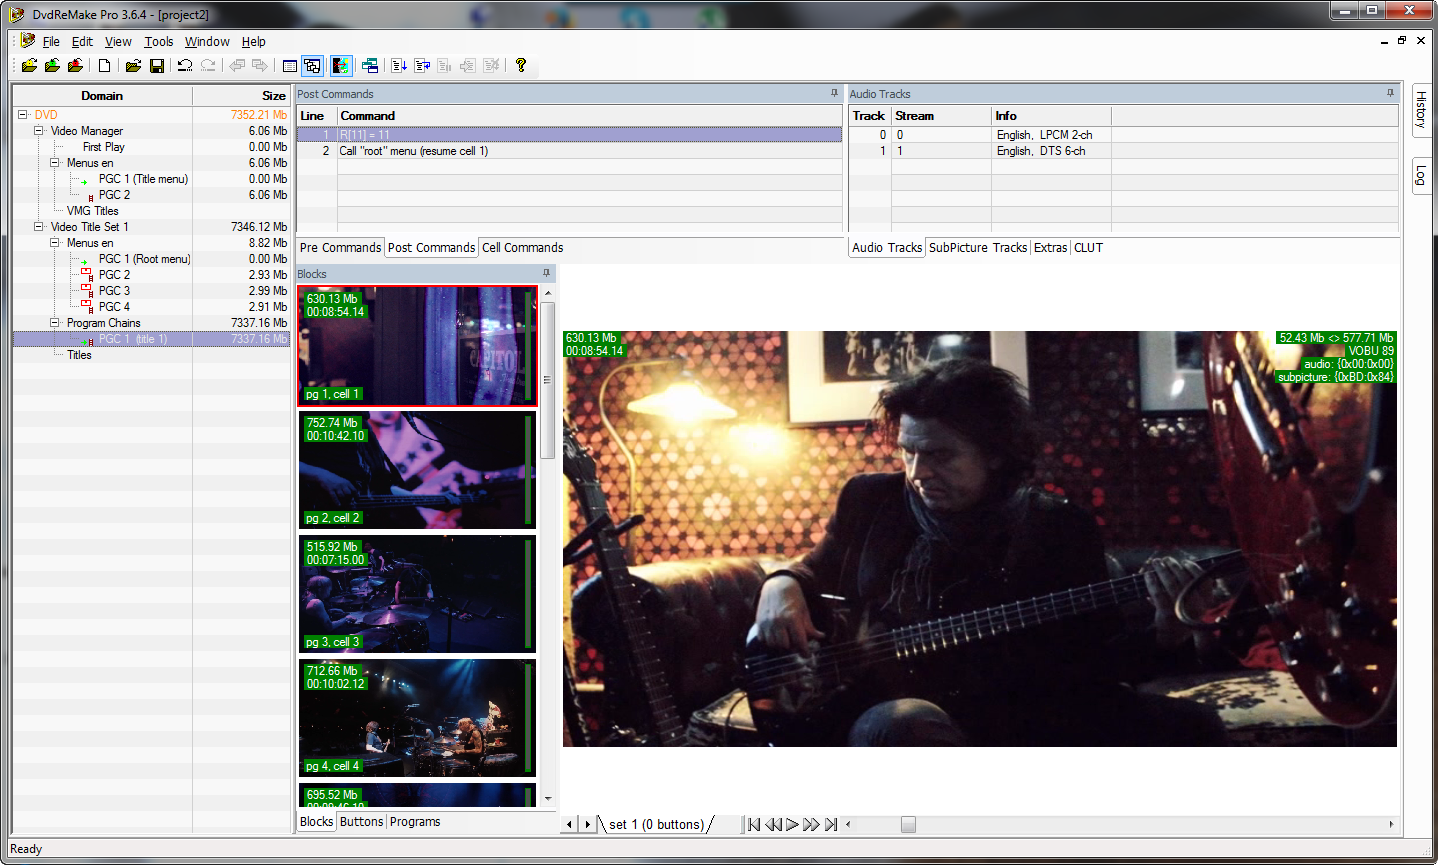The width and height of the screenshot is (1438, 865).
Task: Toggle the list view toolbar button
Action: pyautogui.click(x=290, y=66)
